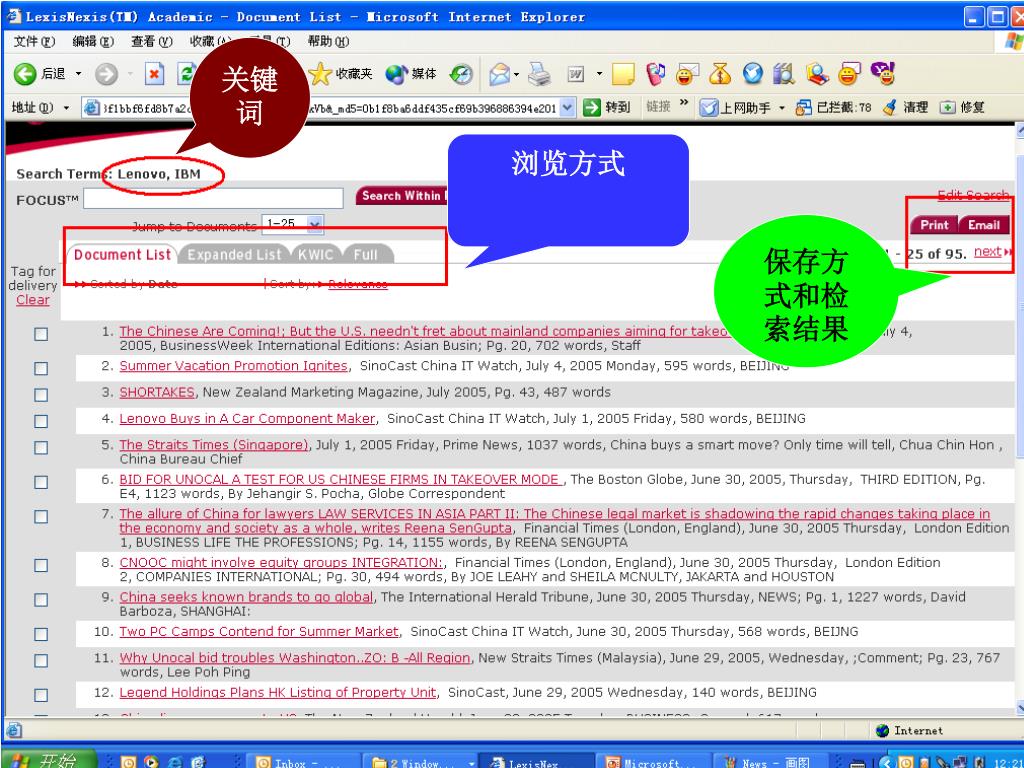Click 转到 Go button
This screenshot has height=768, width=1024.
coord(607,107)
